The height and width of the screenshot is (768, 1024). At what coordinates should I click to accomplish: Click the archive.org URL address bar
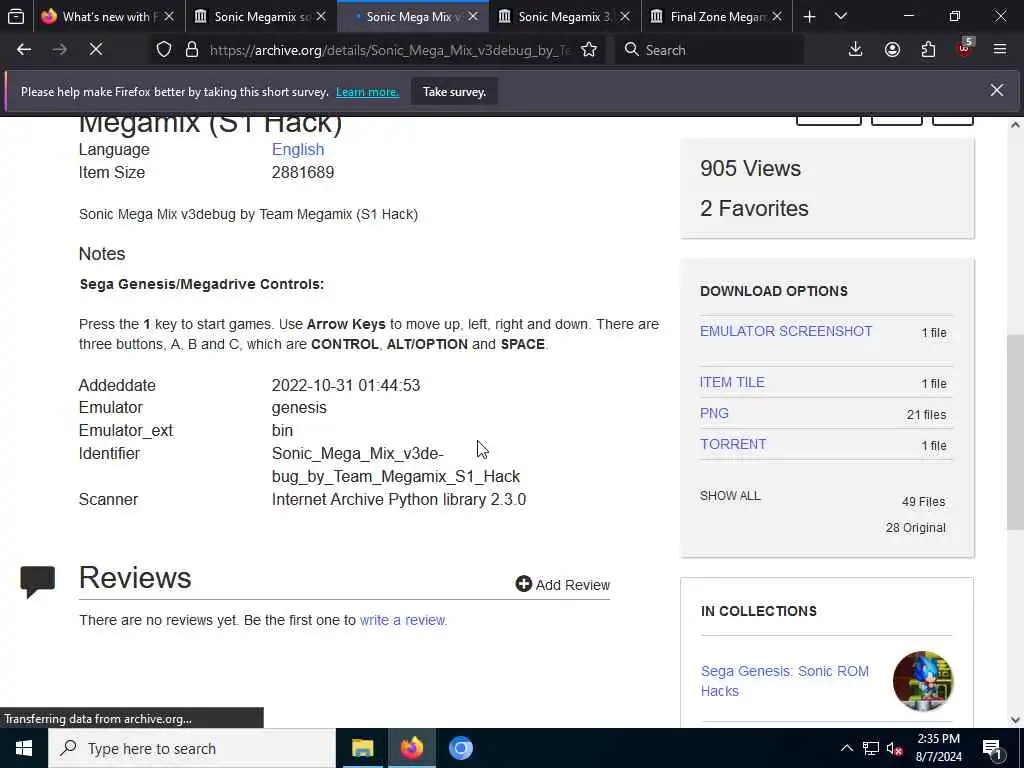tap(390, 50)
